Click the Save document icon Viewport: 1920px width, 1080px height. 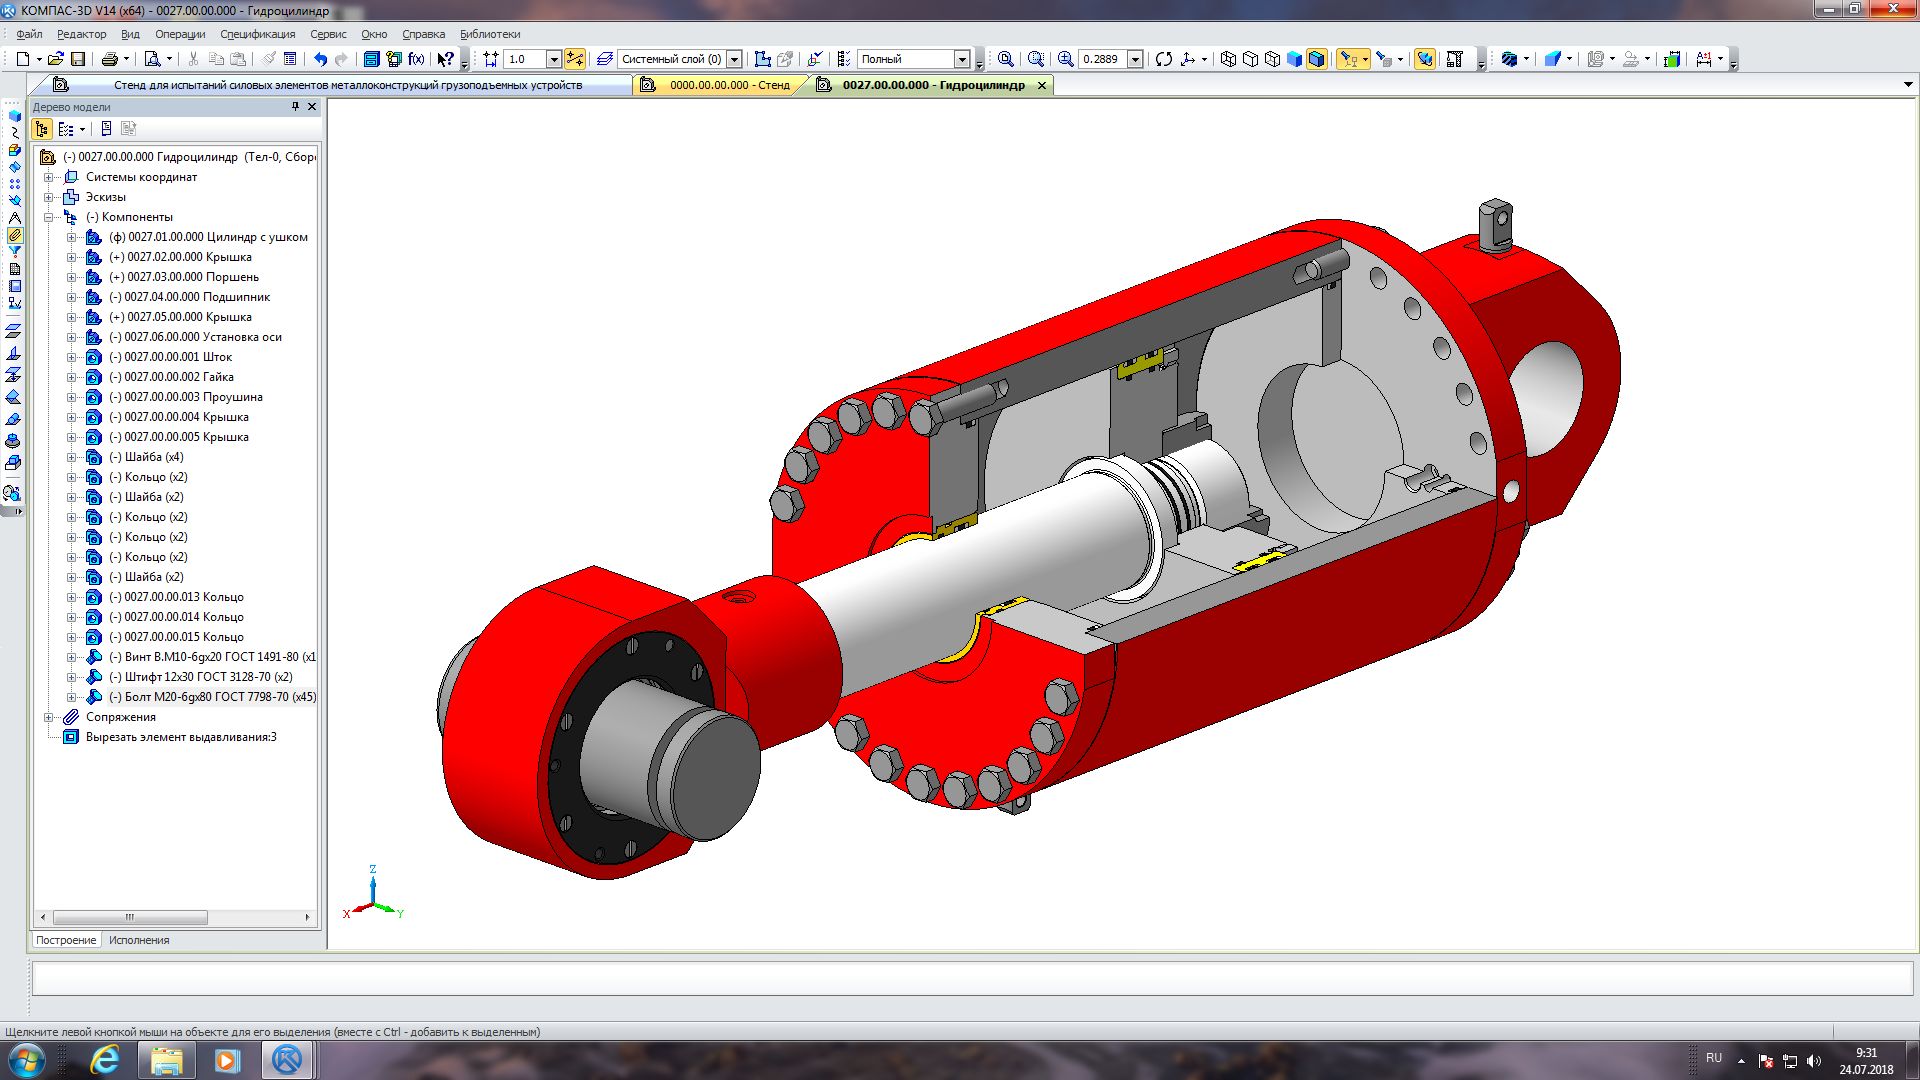coord(78,59)
